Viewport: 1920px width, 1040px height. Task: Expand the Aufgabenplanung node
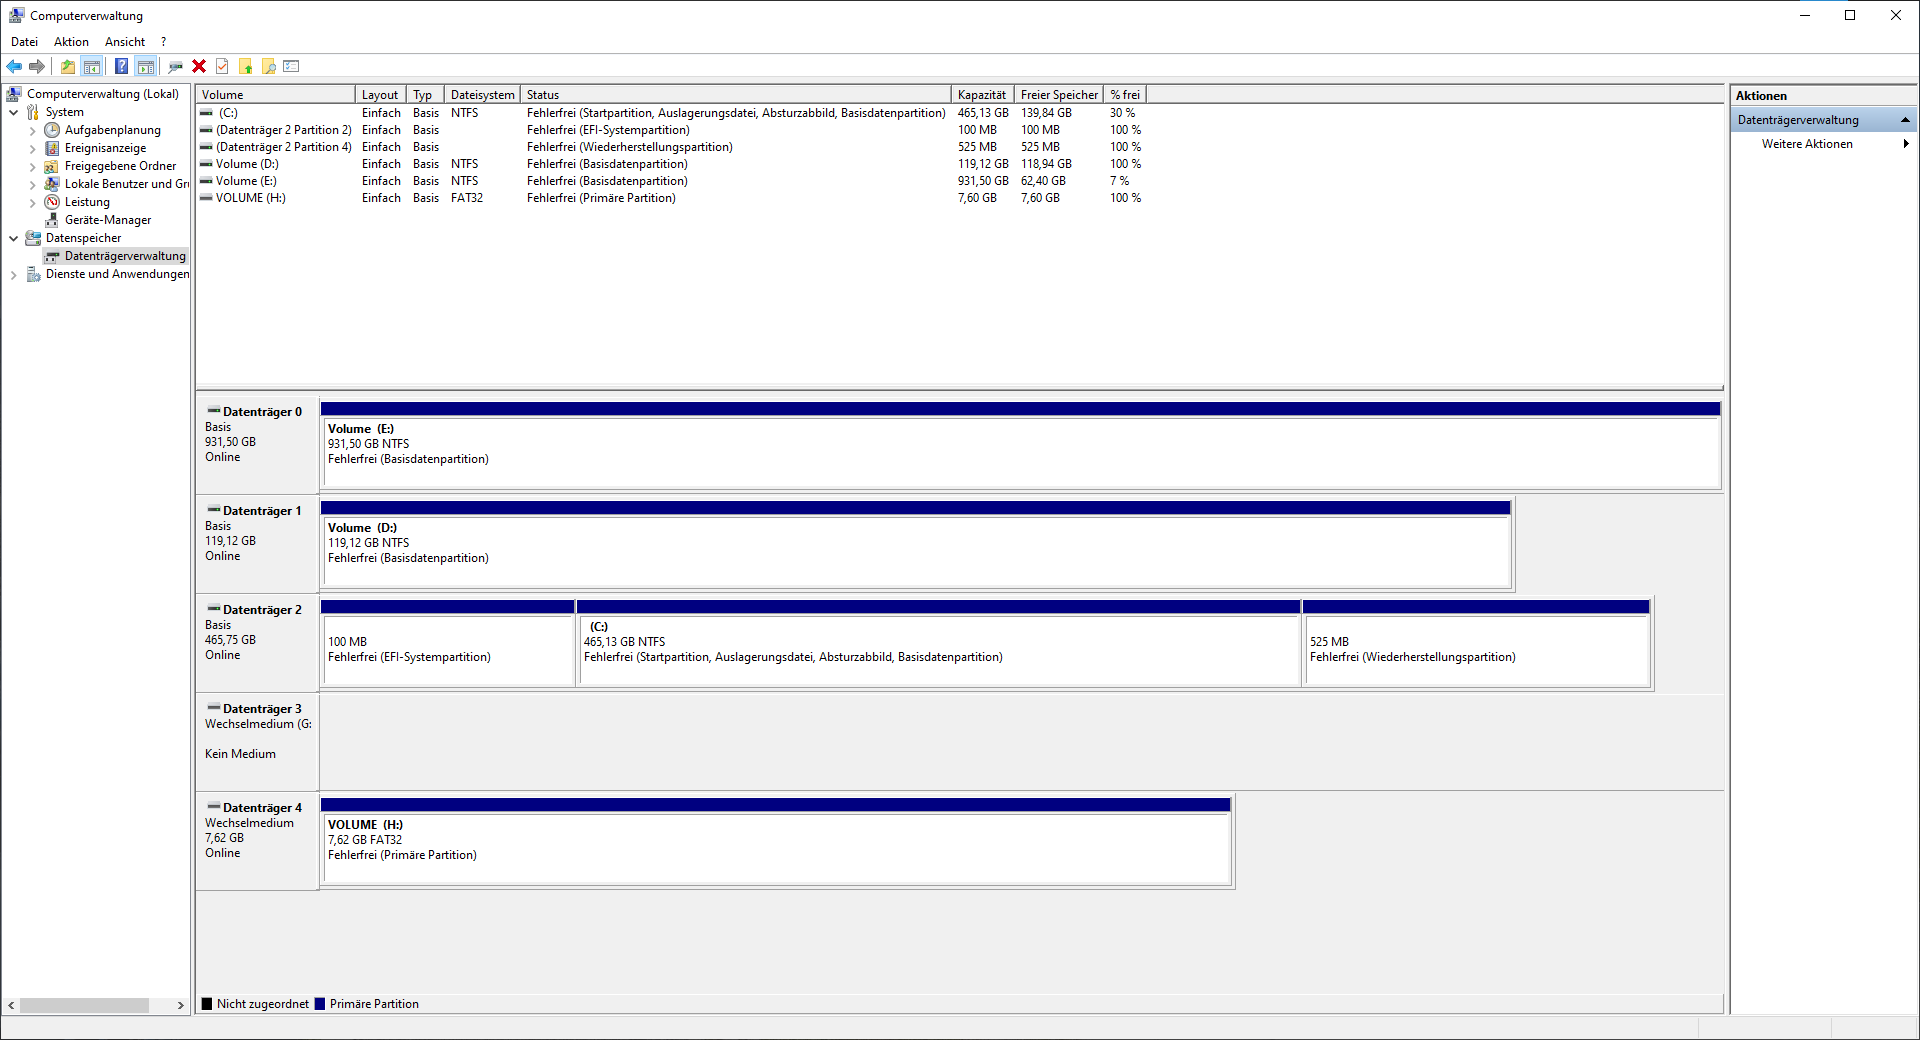coord(33,130)
